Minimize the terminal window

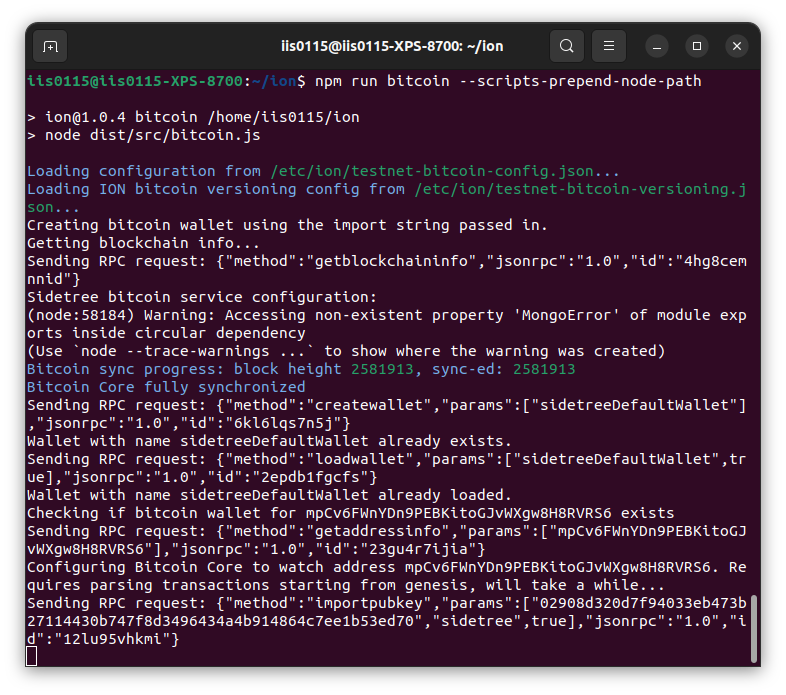[x=657, y=46]
